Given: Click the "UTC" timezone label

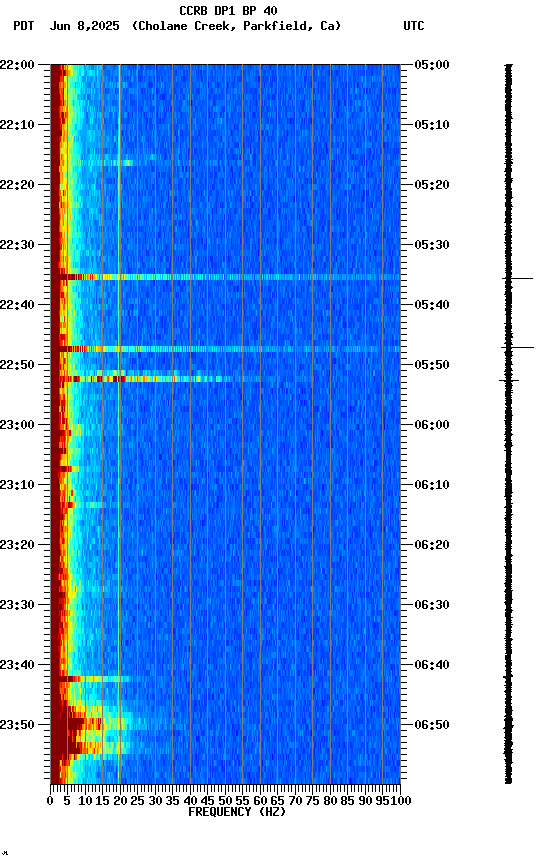Looking at the screenshot, I should tap(414, 26).
